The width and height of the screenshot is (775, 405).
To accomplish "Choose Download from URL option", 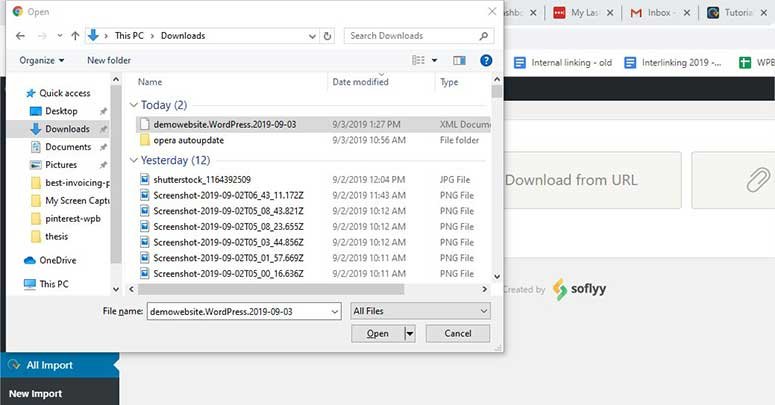I will pyautogui.click(x=592, y=180).
